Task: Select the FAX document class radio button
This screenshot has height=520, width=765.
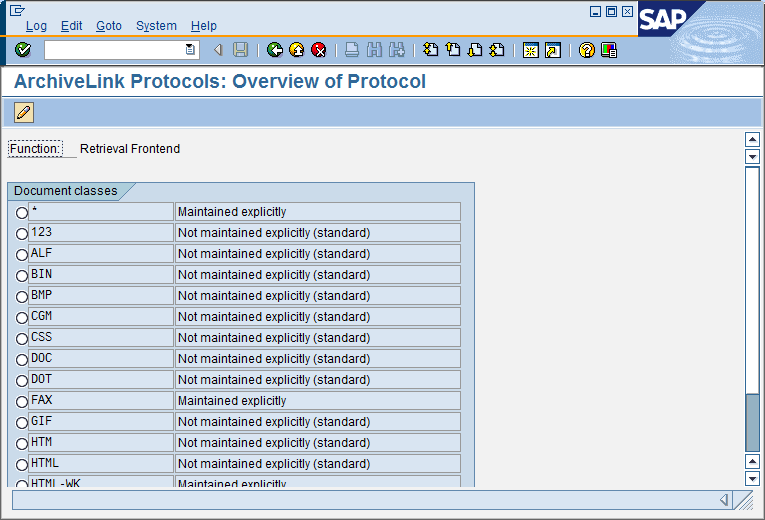Action: [x=22, y=402]
